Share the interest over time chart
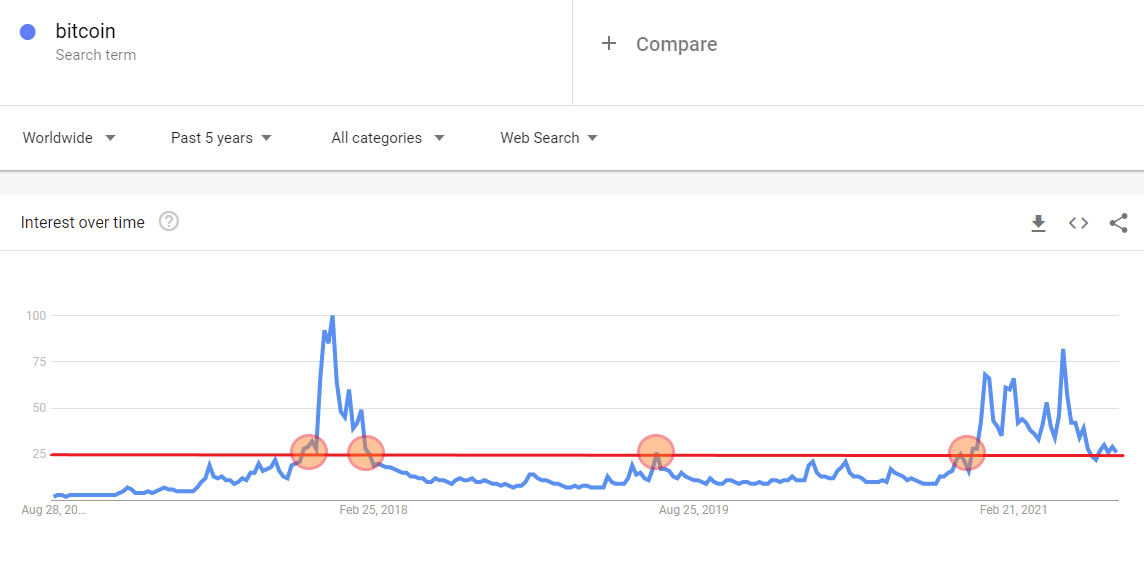1144x565 pixels. tap(1118, 223)
